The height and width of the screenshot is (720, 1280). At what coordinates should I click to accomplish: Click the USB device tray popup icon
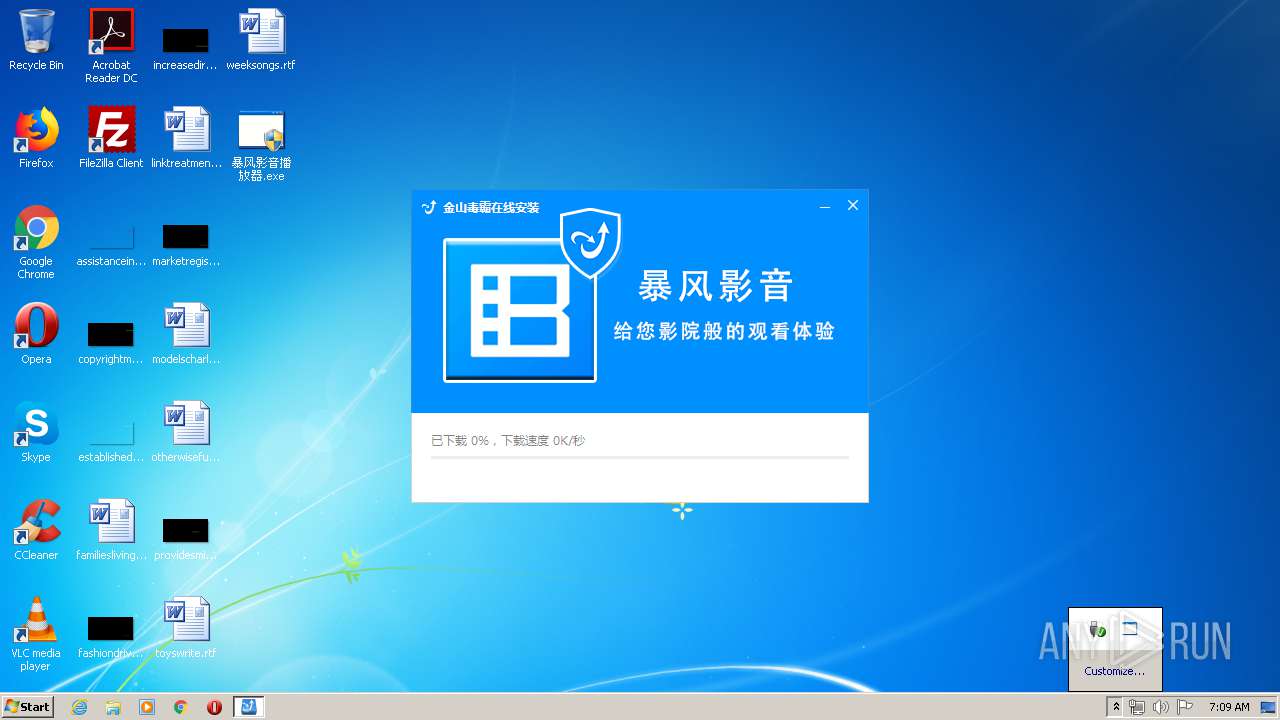tap(1097, 629)
